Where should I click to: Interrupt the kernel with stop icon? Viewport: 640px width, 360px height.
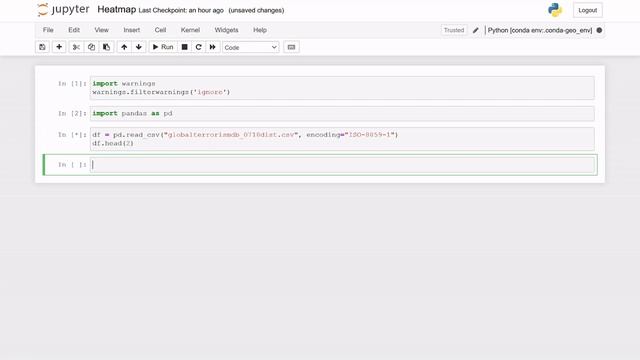tap(184, 47)
